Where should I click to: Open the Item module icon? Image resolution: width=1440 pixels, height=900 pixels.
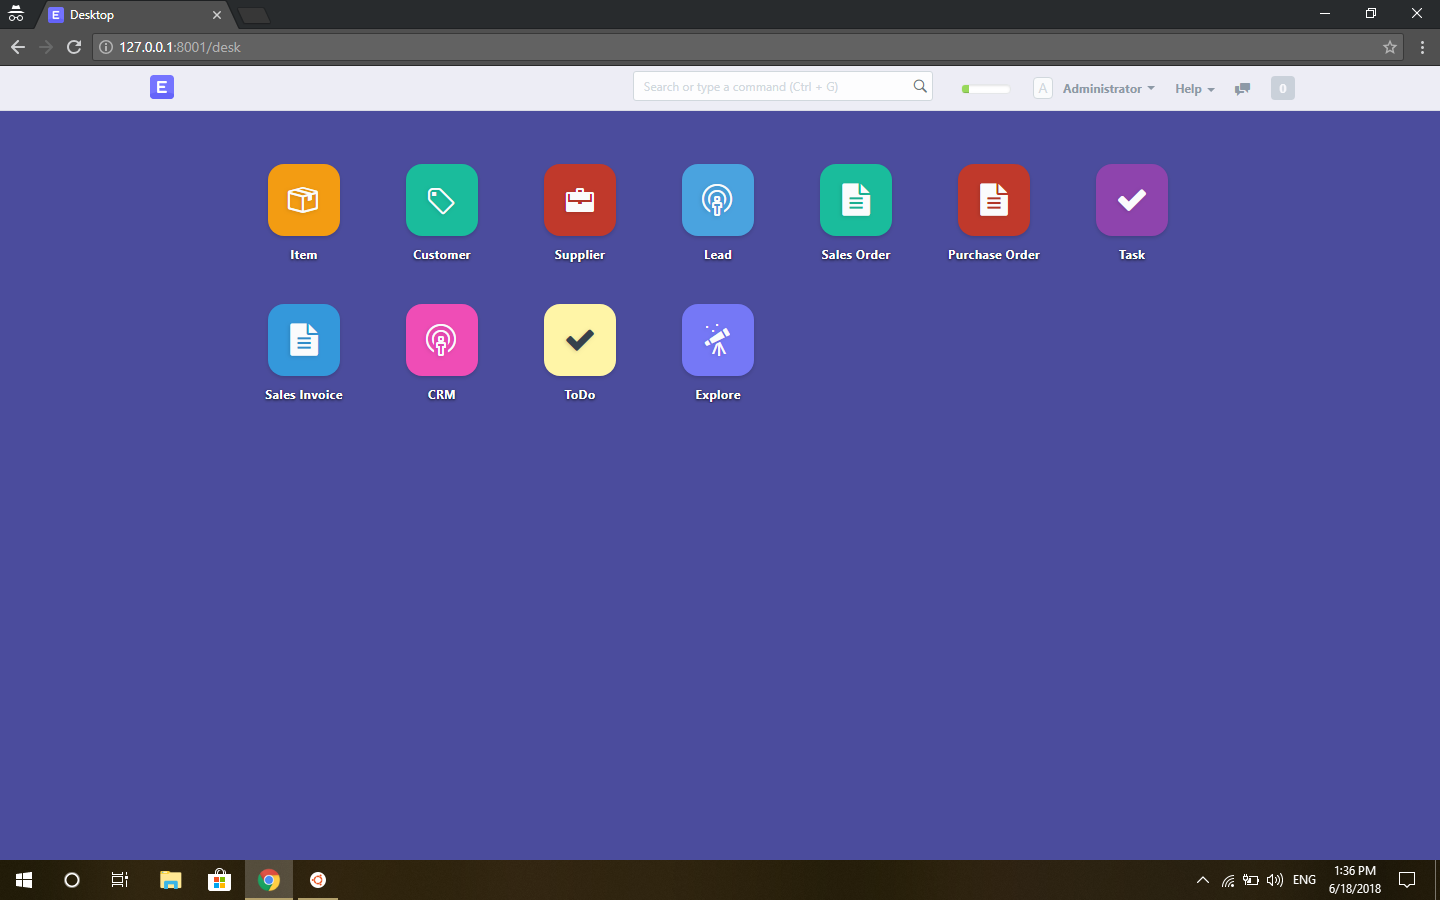click(x=304, y=200)
